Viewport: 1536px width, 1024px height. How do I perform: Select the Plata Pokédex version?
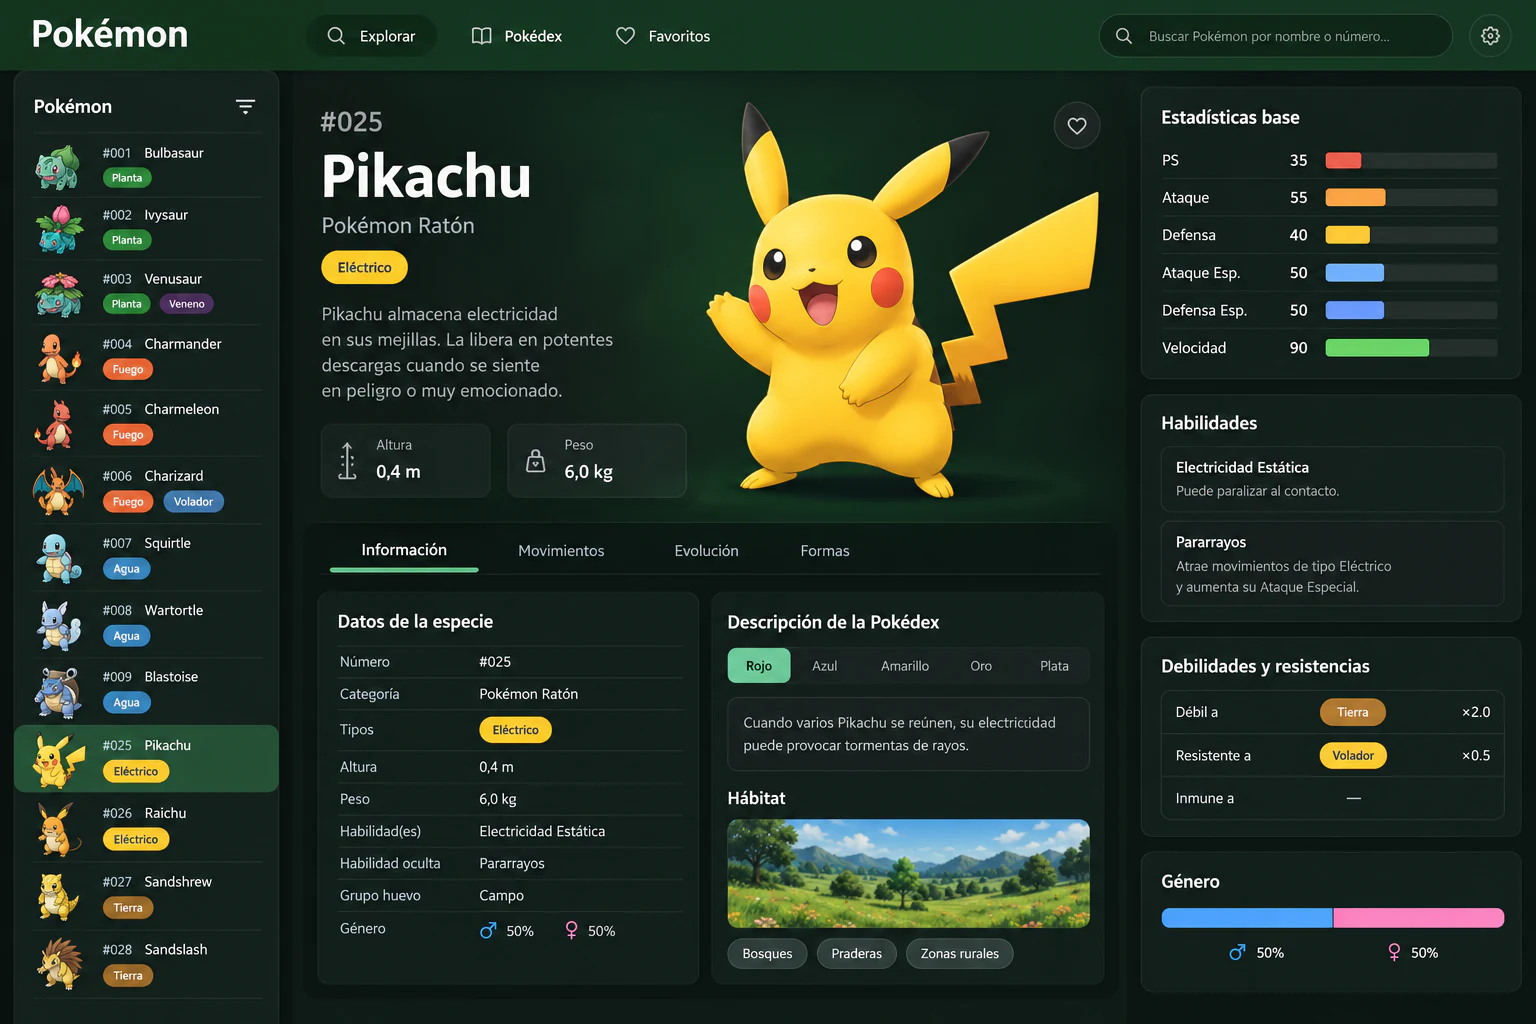pyautogui.click(x=1054, y=666)
